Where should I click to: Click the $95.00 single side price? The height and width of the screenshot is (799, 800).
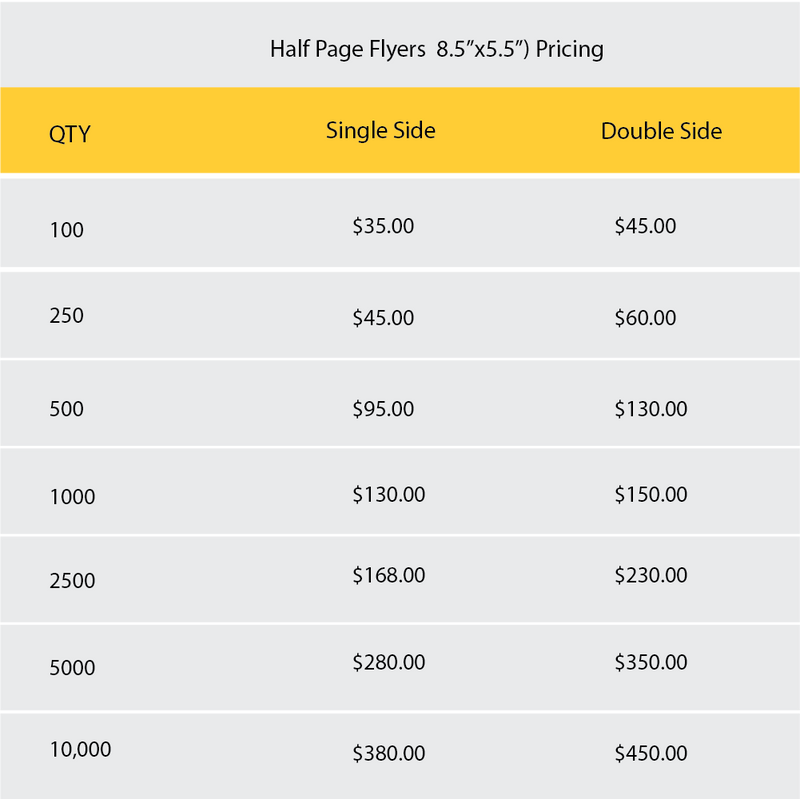click(x=383, y=409)
